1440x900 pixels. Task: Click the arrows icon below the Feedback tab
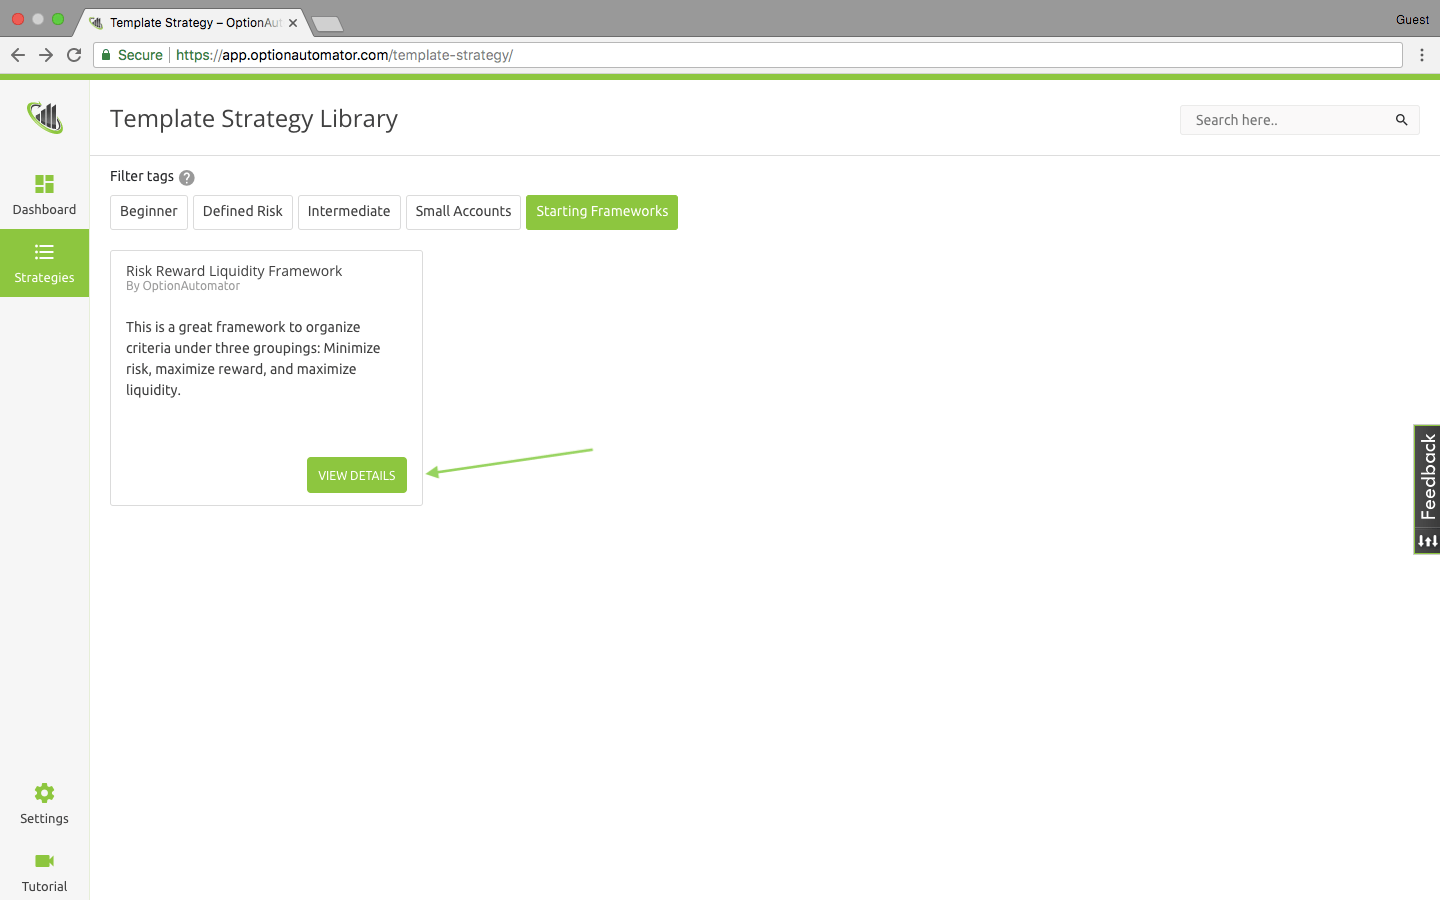click(1427, 541)
